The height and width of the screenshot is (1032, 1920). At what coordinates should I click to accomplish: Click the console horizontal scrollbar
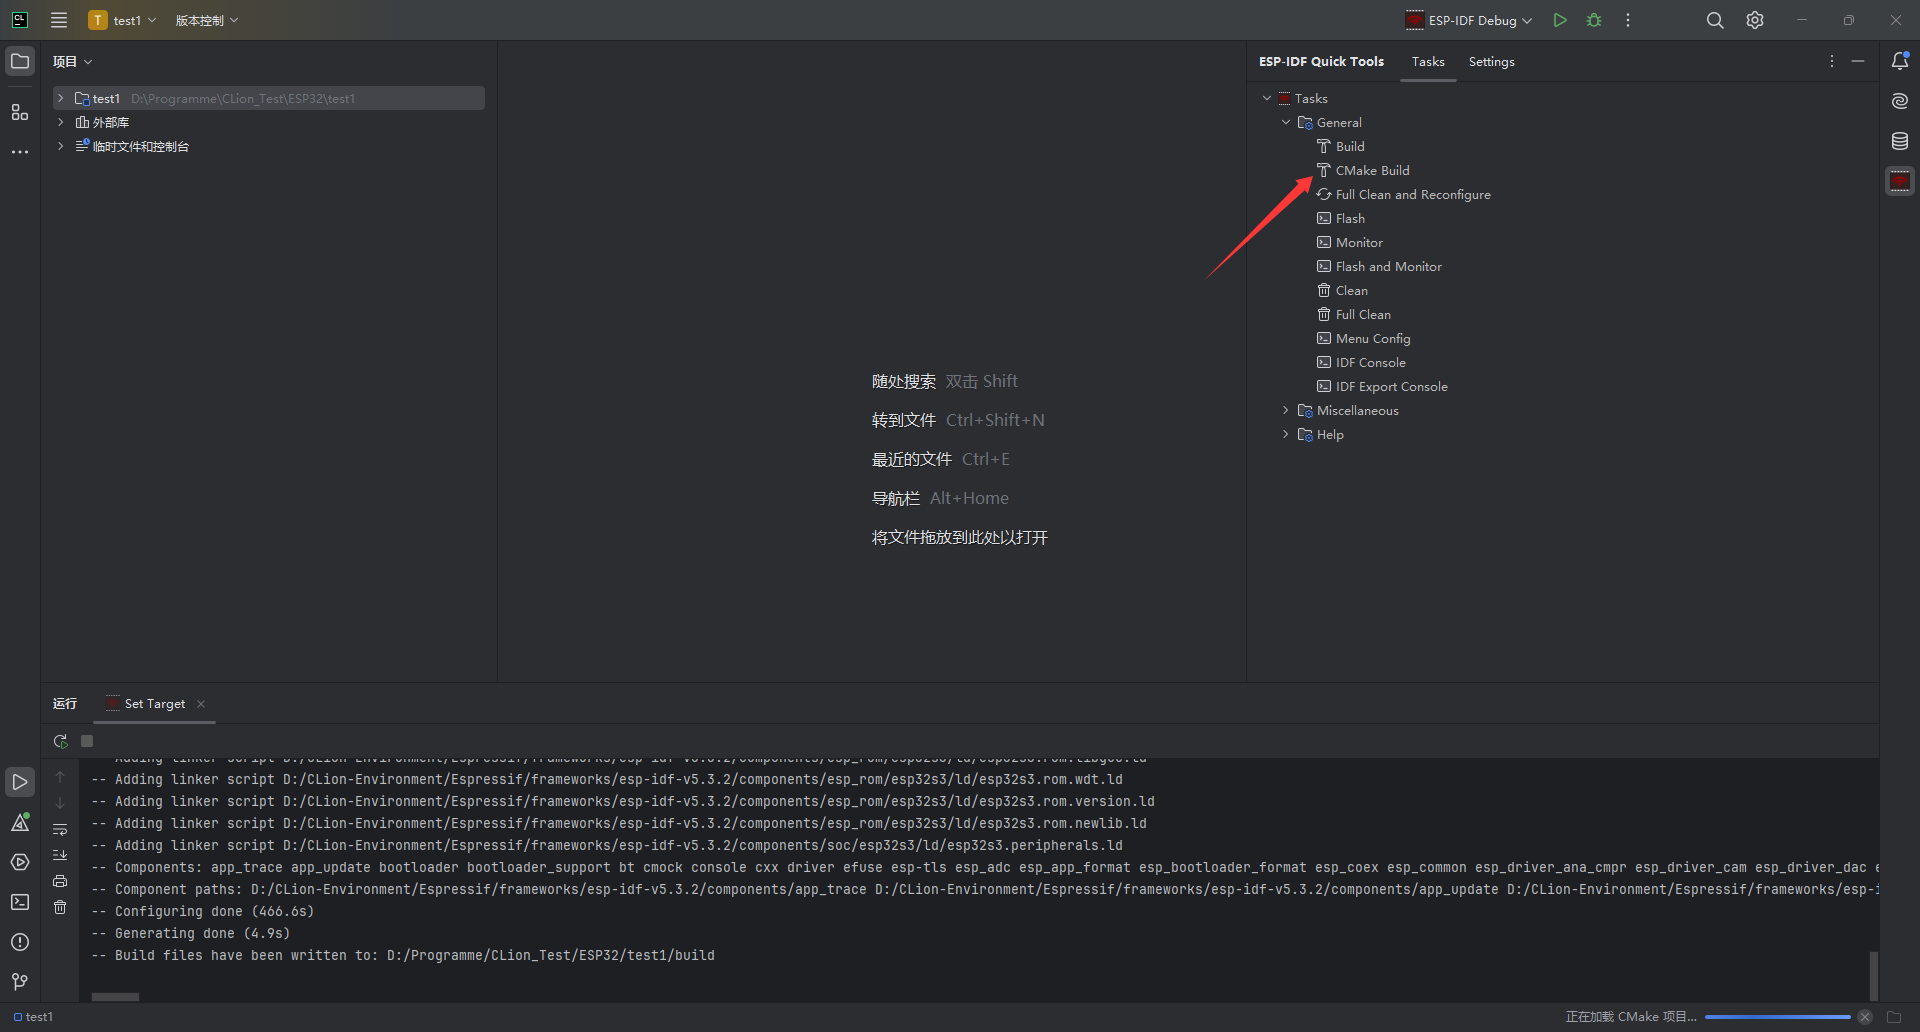click(x=115, y=997)
